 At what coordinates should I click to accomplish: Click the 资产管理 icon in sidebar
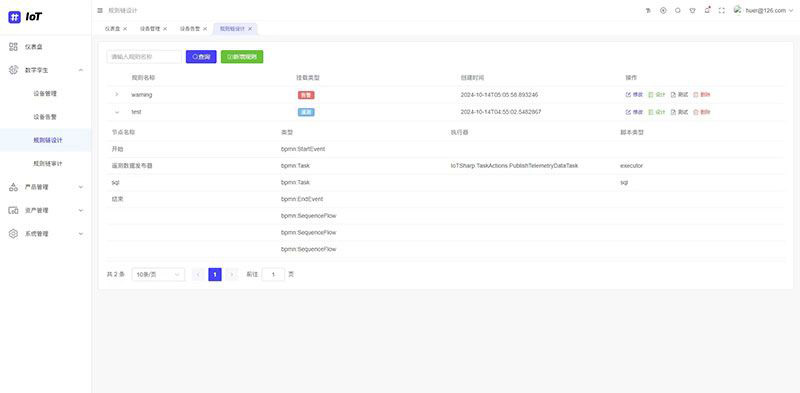pyautogui.click(x=14, y=210)
